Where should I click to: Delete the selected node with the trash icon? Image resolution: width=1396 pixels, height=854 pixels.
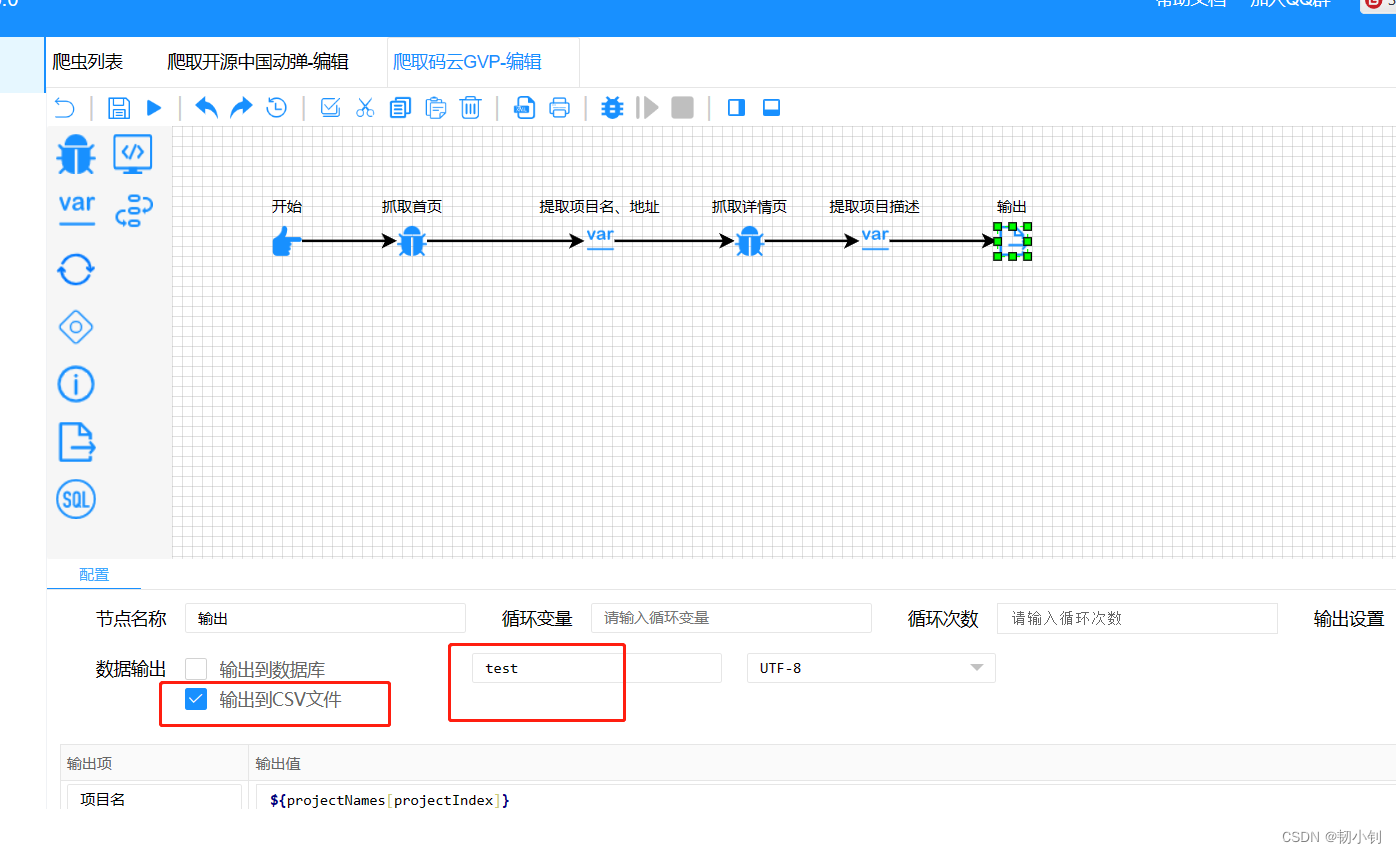pos(471,108)
